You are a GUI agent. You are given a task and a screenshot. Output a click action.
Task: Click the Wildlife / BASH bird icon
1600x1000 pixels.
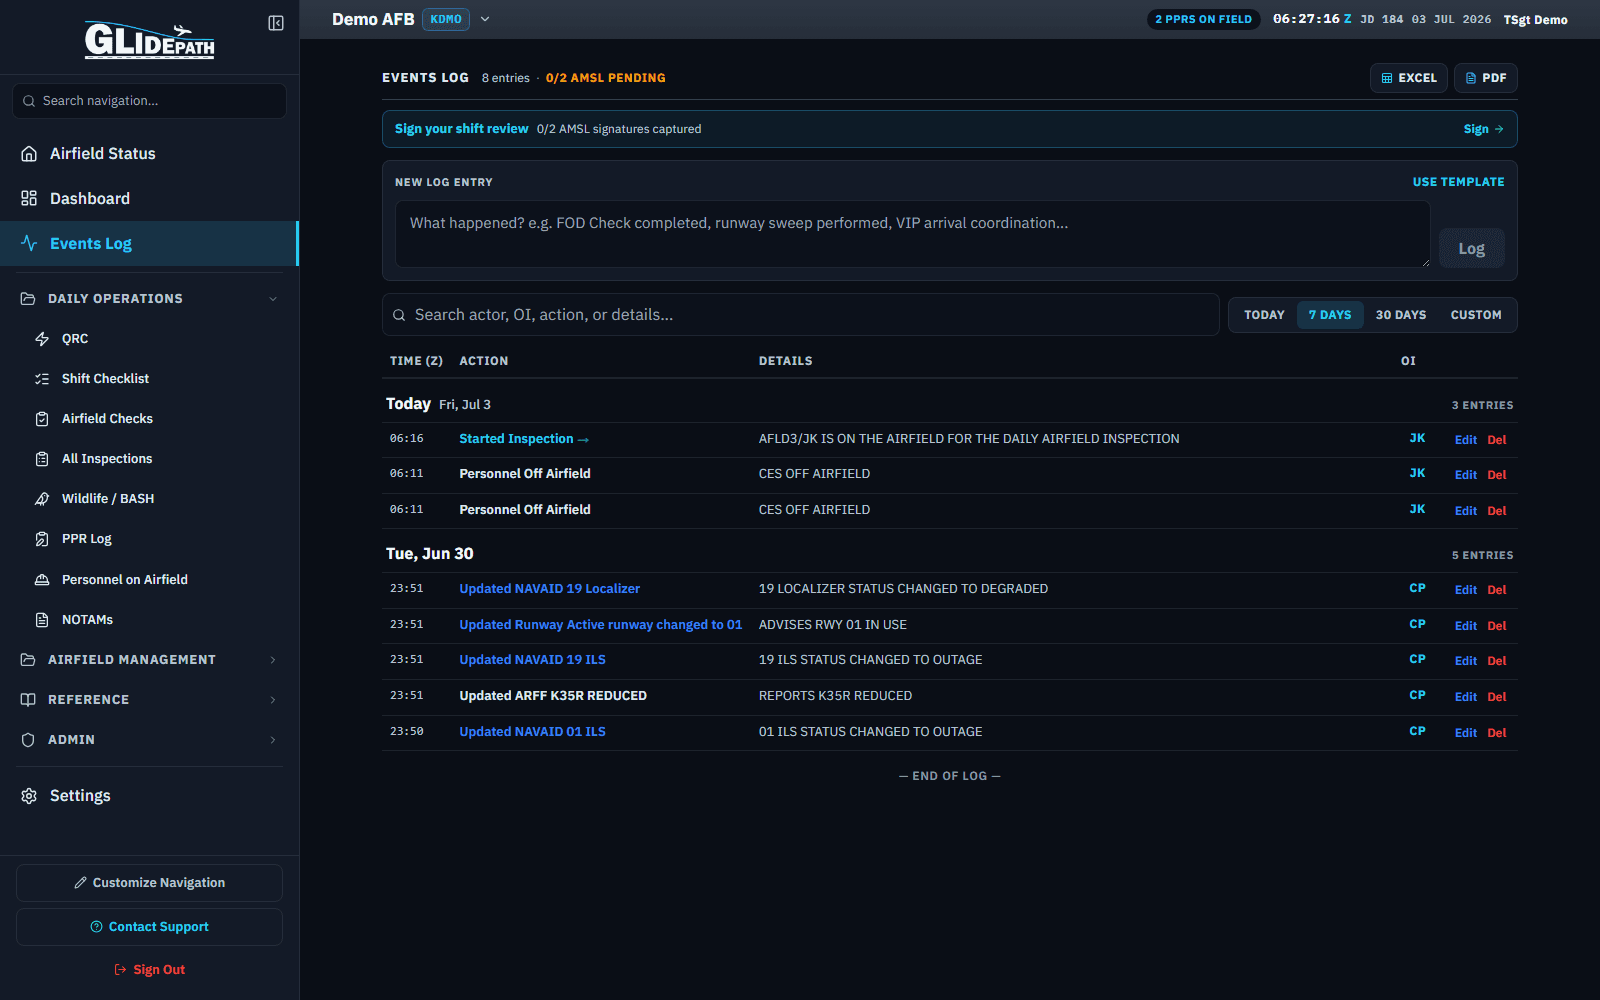pyautogui.click(x=42, y=499)
